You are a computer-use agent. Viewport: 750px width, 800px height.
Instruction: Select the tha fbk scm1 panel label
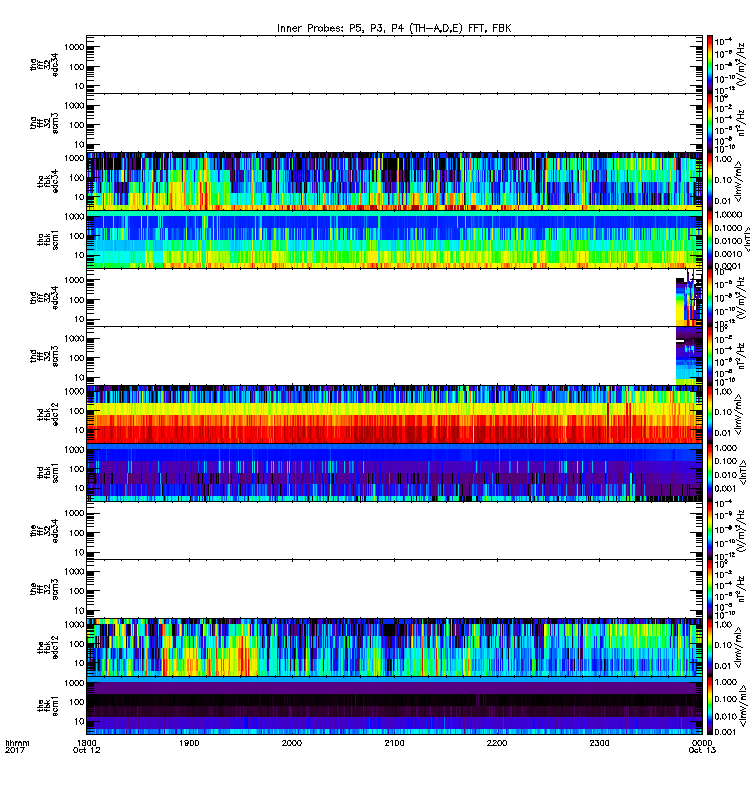click(x=48, y=239)
